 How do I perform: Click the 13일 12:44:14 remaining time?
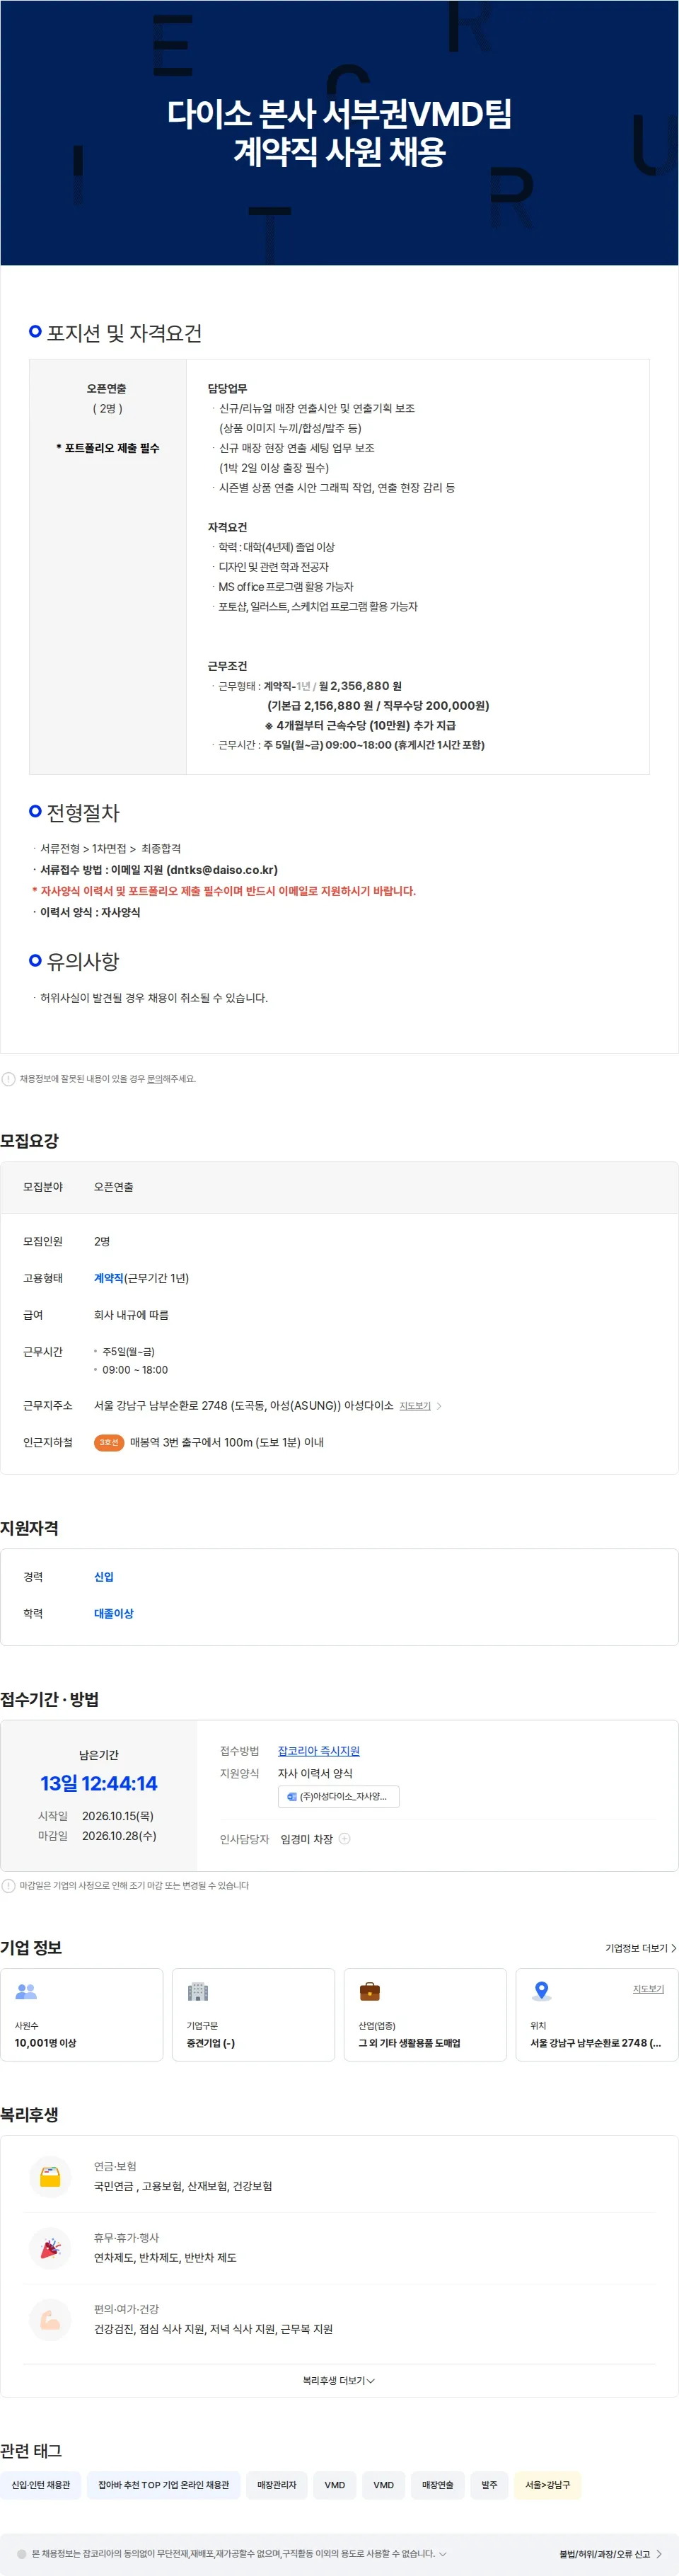click(99, 1783)
